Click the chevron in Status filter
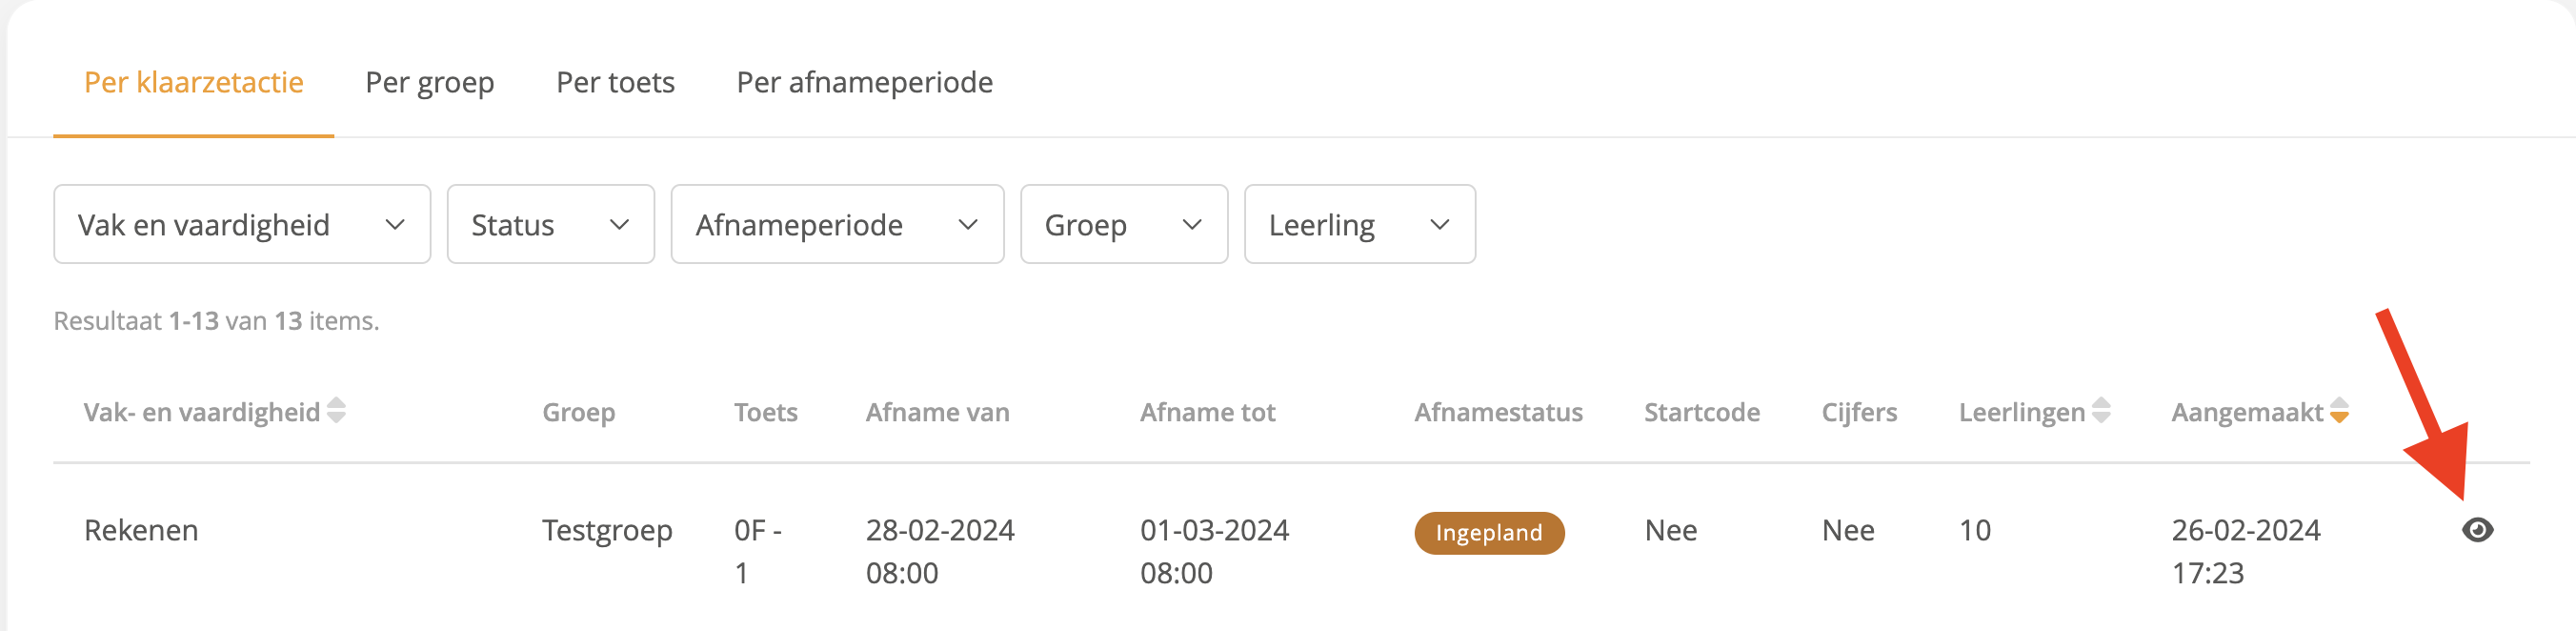 coord(619,225)
